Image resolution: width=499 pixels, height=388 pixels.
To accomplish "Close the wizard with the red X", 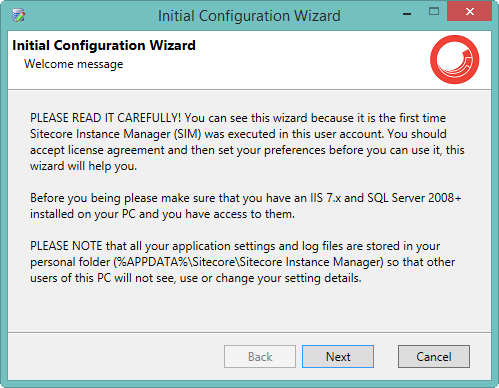I will (x=470, y=12).
